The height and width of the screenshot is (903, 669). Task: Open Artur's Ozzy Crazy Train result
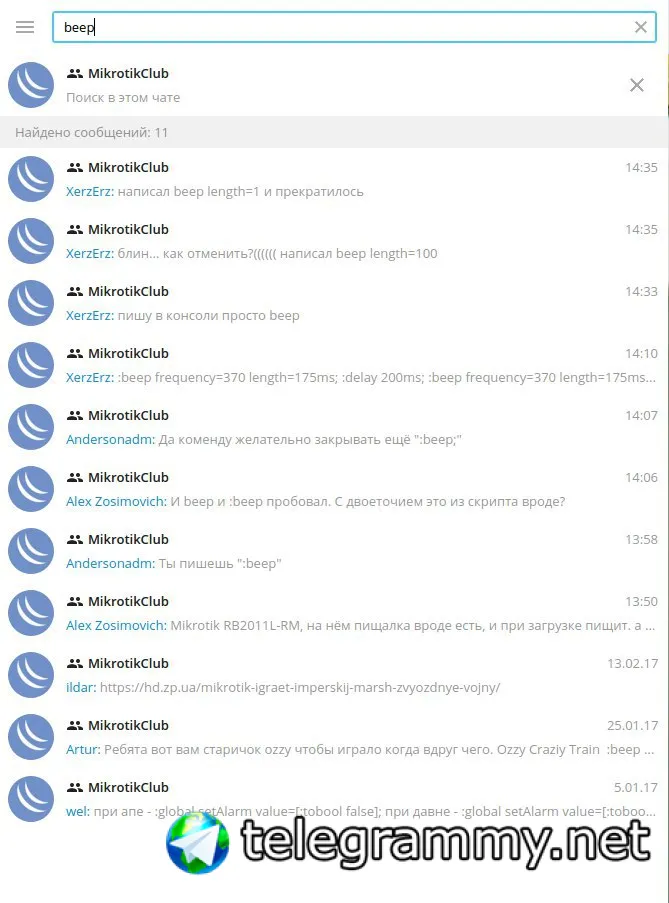(334, 737)
